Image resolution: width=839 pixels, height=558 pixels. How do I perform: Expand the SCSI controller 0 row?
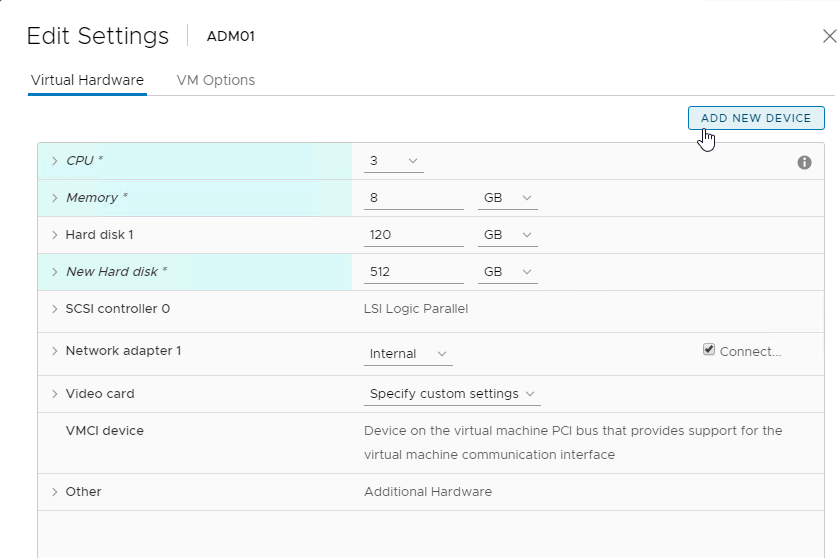point(55,309)
